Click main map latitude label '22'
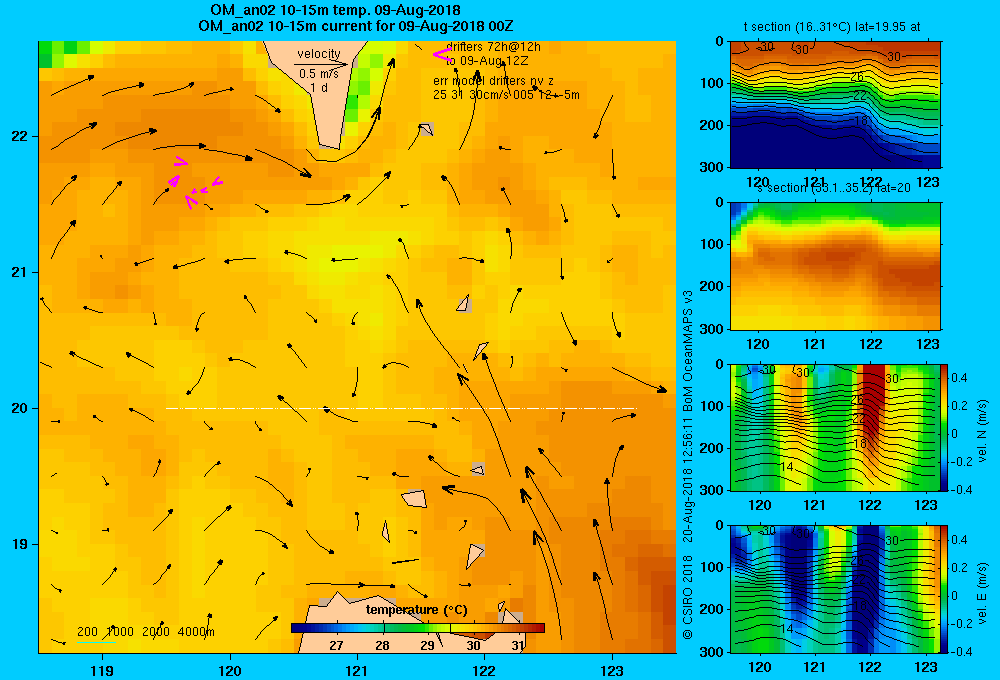 coord(20,136)
